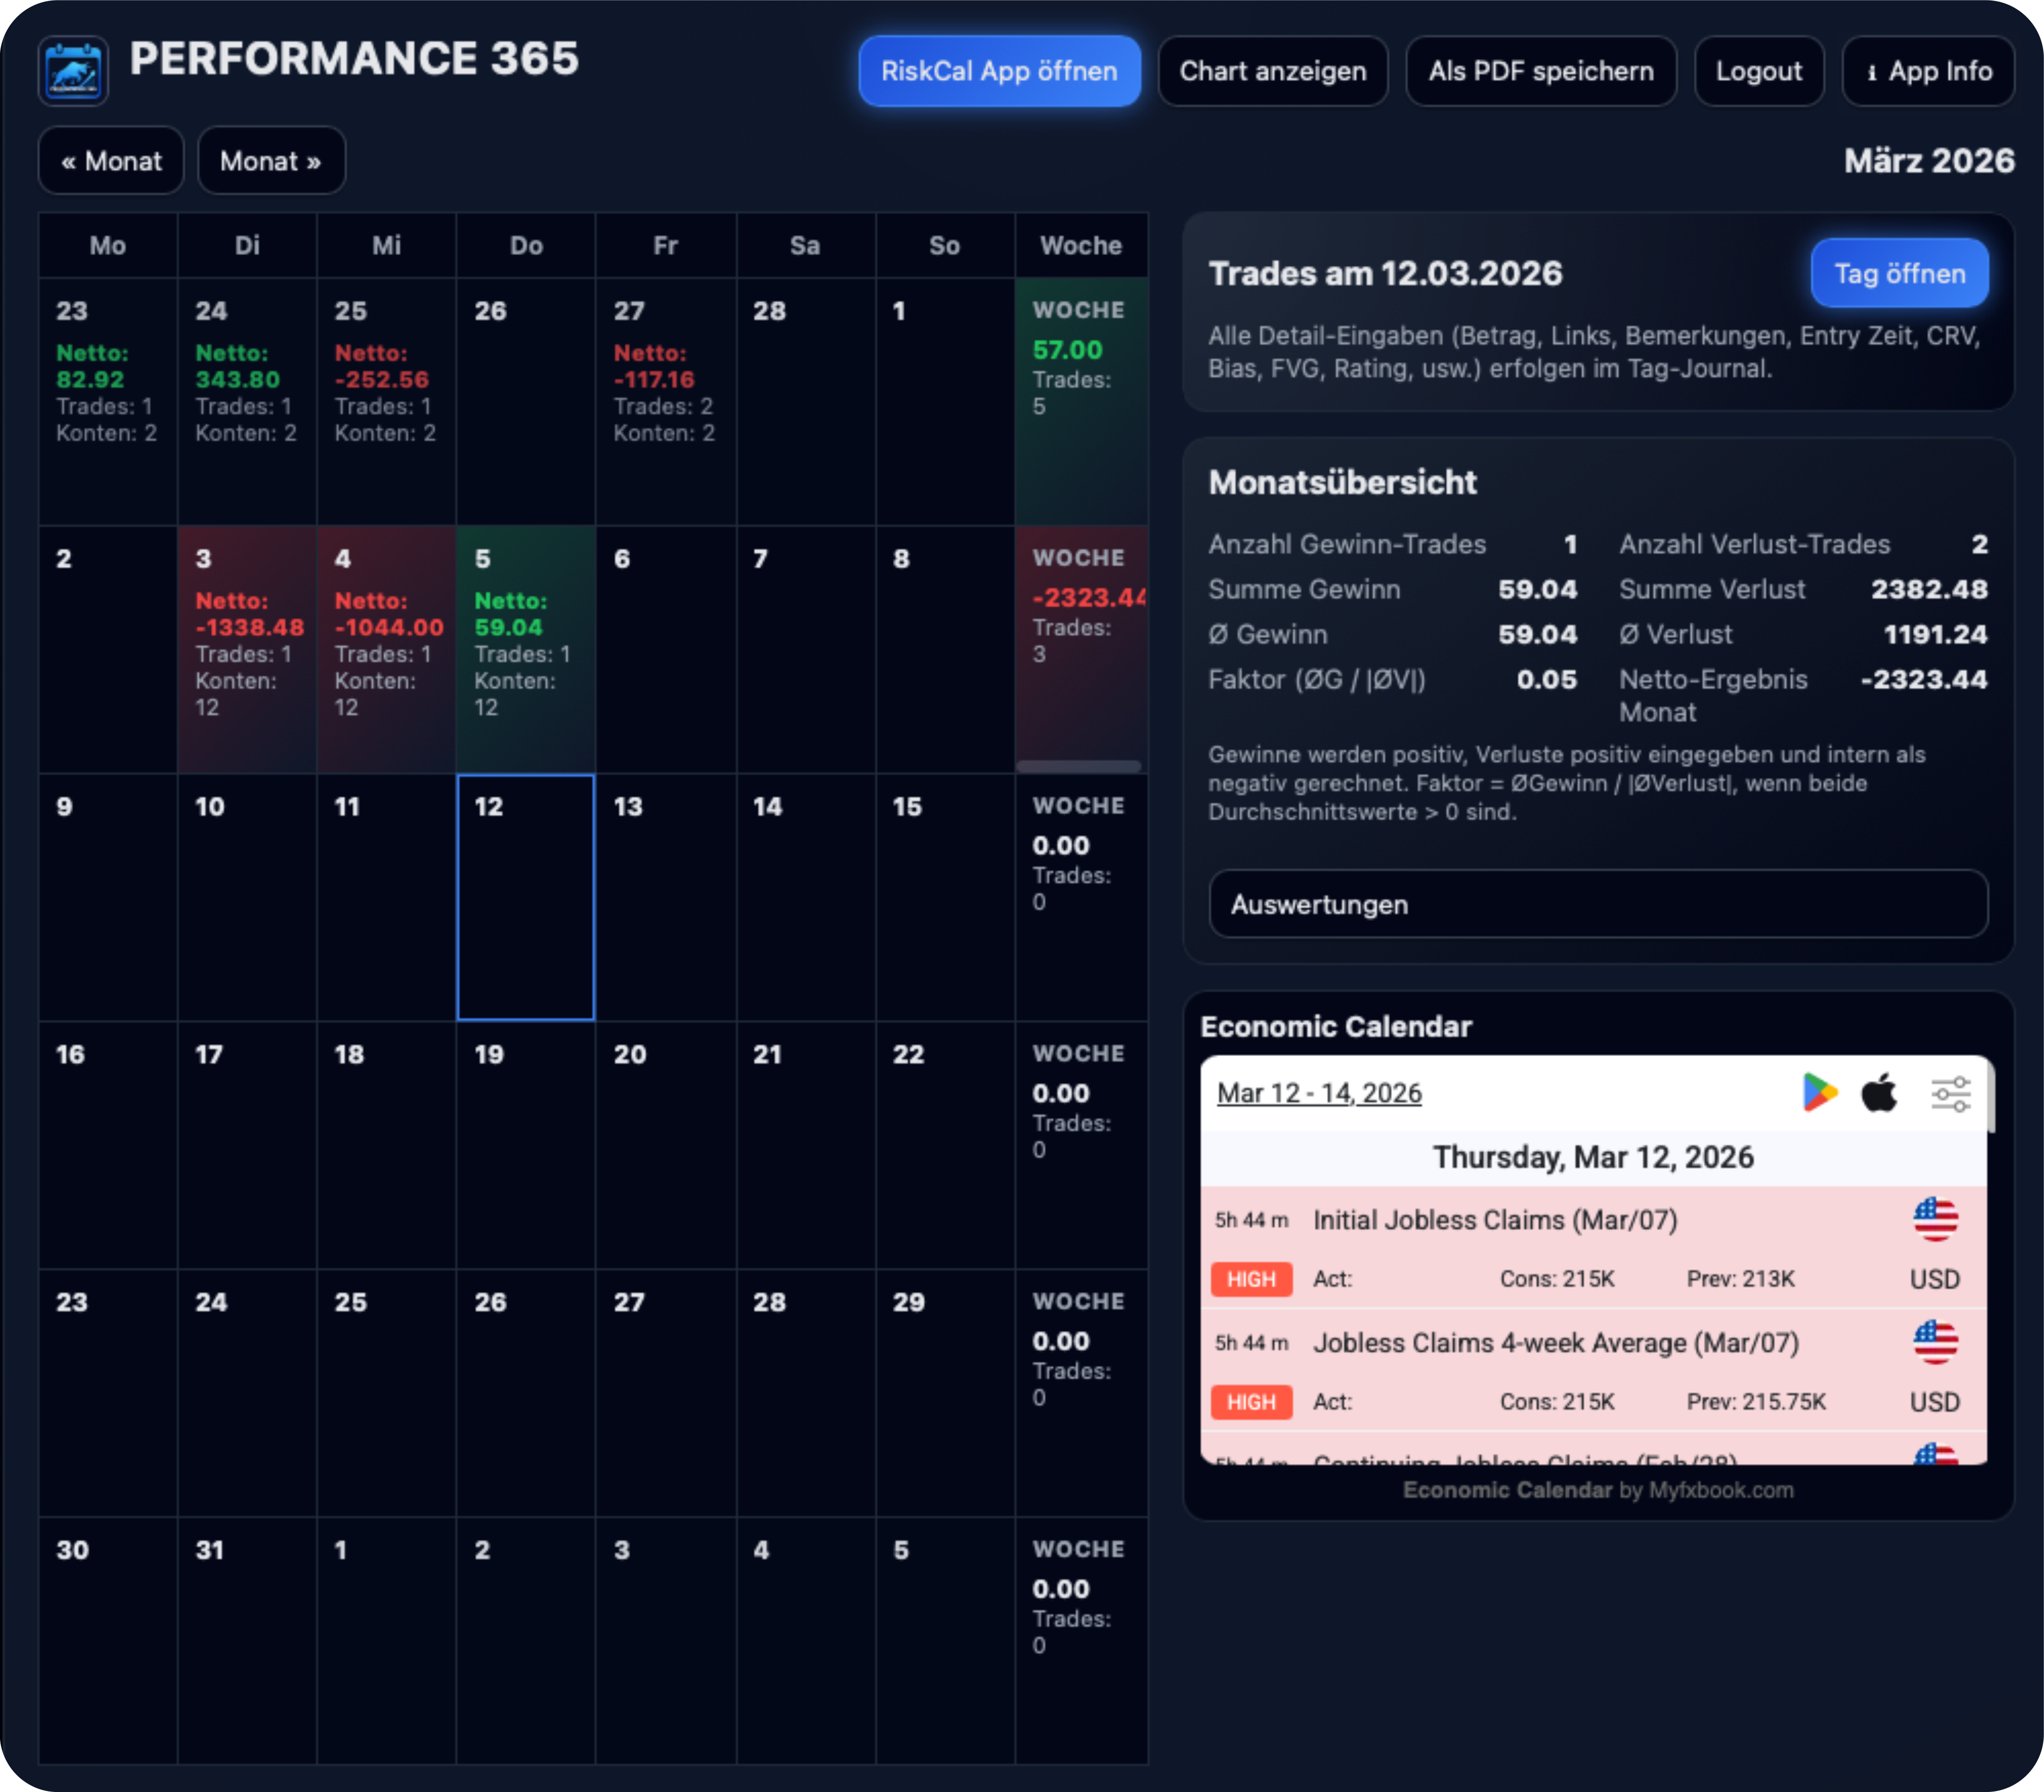Open the RiskCal App
Screen dimensions: 2044x1792
[x=998, y=70]
